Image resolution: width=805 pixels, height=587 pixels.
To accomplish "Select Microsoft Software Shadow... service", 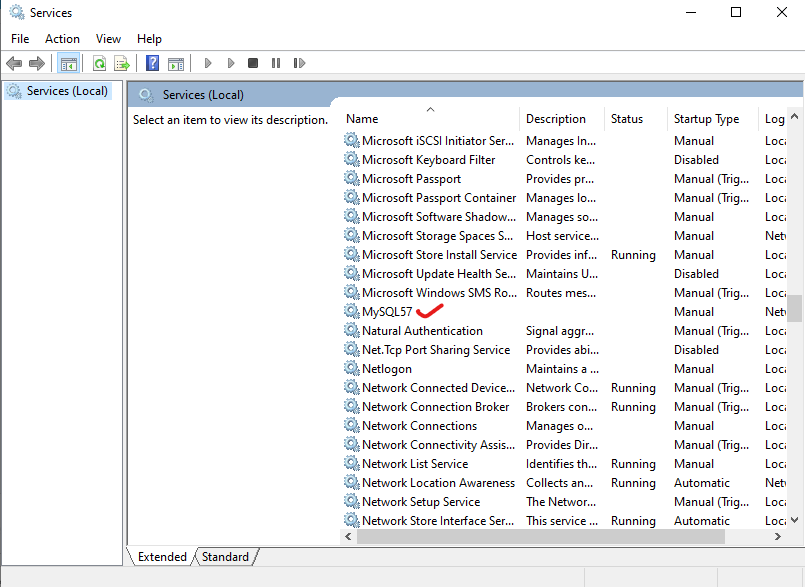I will tap(439, 217).
